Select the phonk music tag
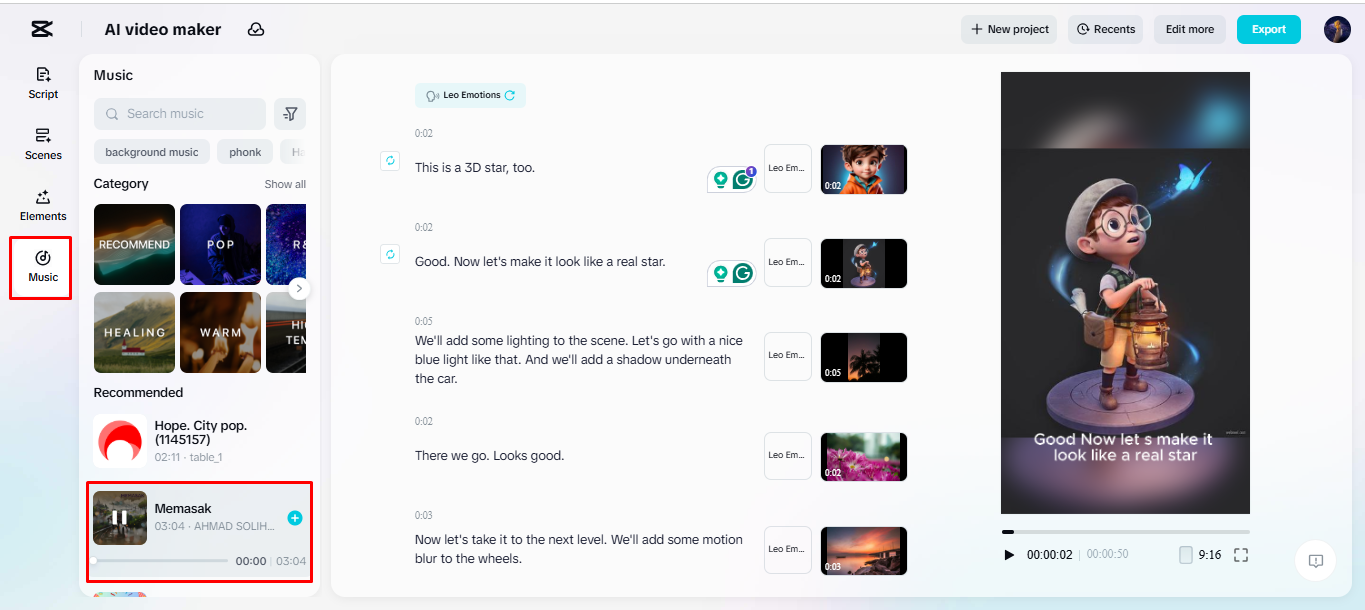Screen dimensions: 1365x610 (x=244, y=151)
